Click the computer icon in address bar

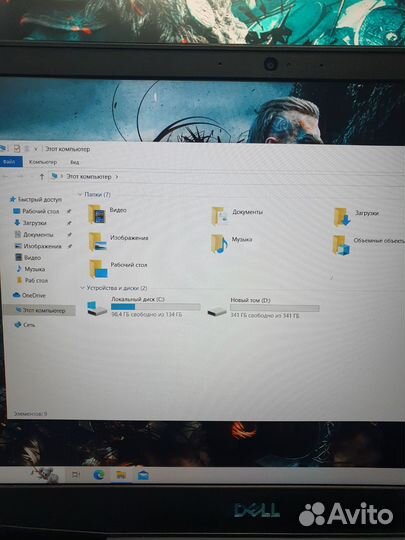(54, 176)
